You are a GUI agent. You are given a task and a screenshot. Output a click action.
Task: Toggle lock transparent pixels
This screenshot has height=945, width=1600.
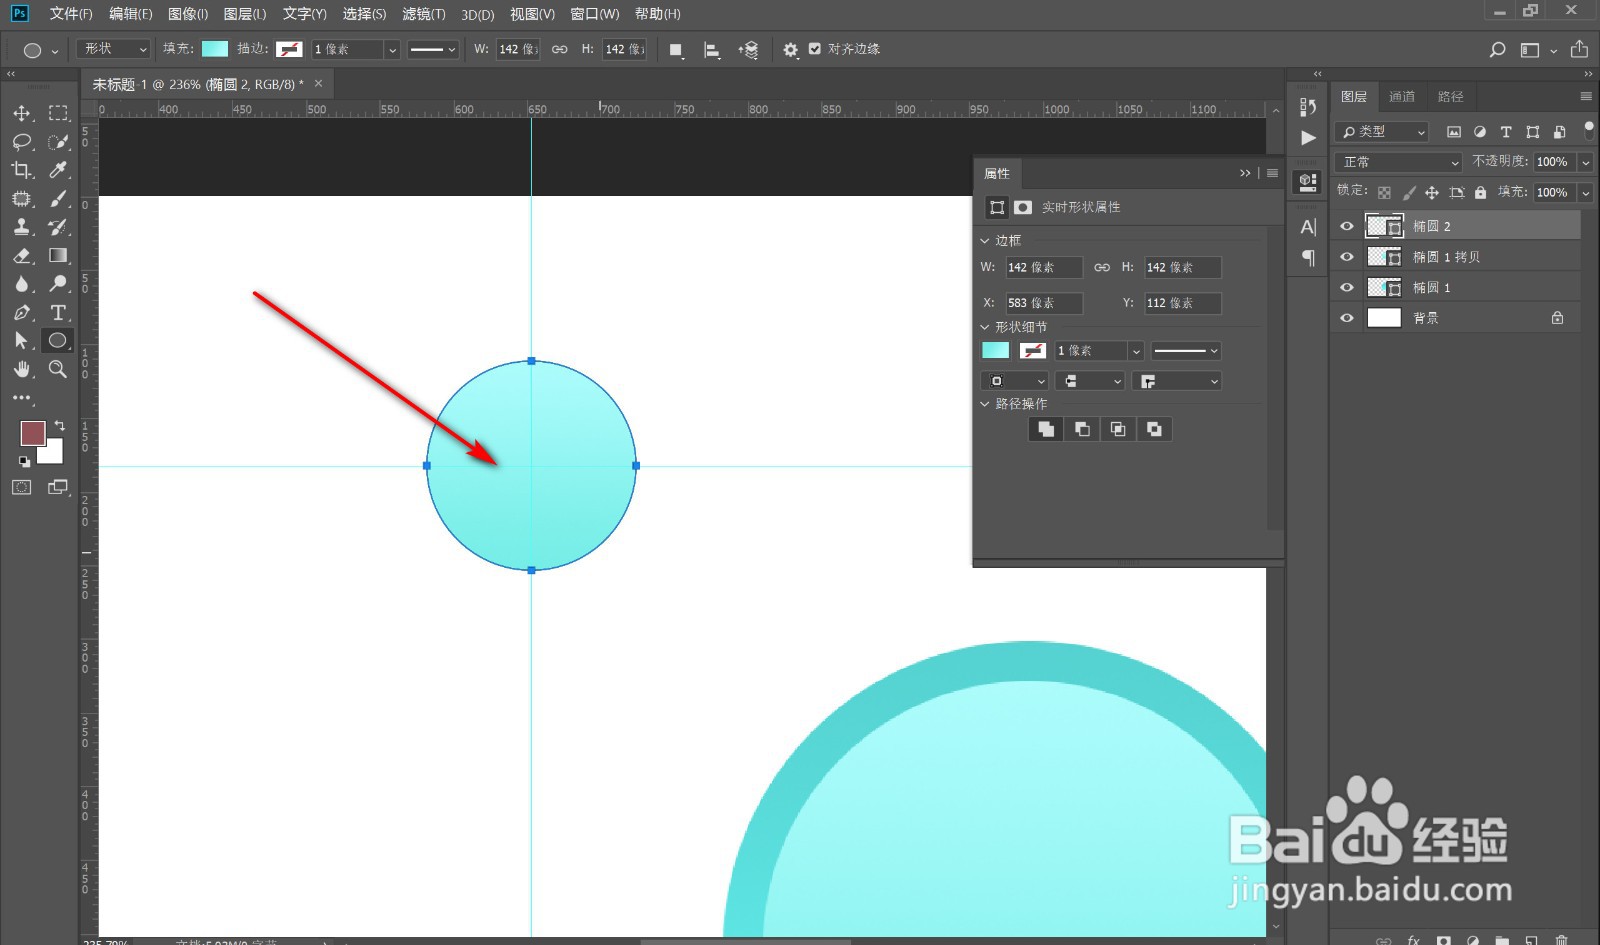click(x=1384, y=192)
